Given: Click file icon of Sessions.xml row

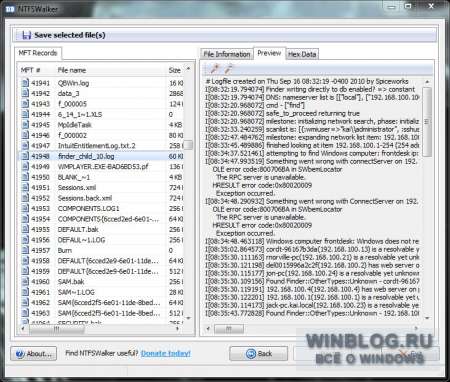Looking at the screenshot, I should tap(25, 187).
